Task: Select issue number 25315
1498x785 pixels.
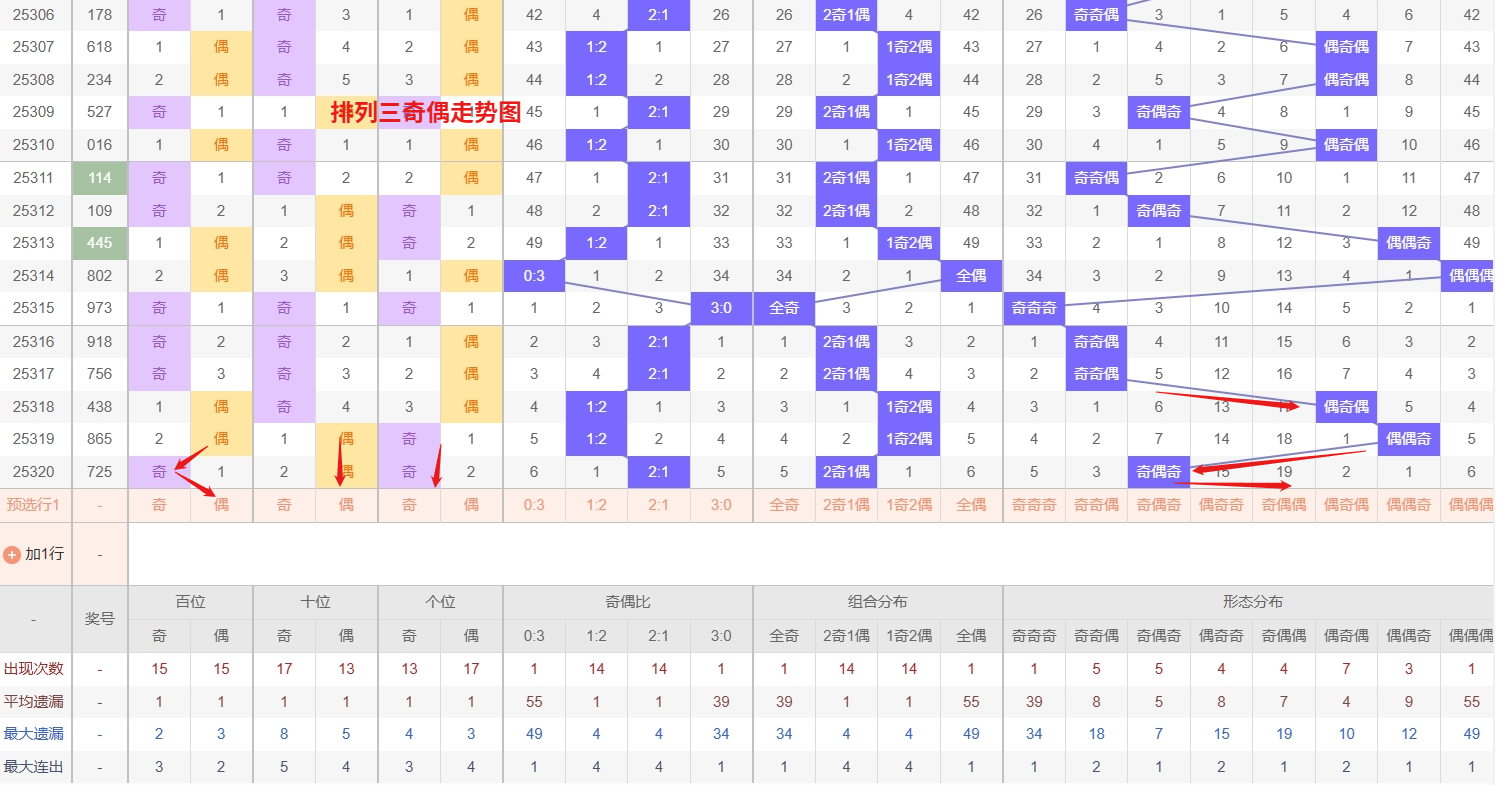Action: [x=34, y=308]
